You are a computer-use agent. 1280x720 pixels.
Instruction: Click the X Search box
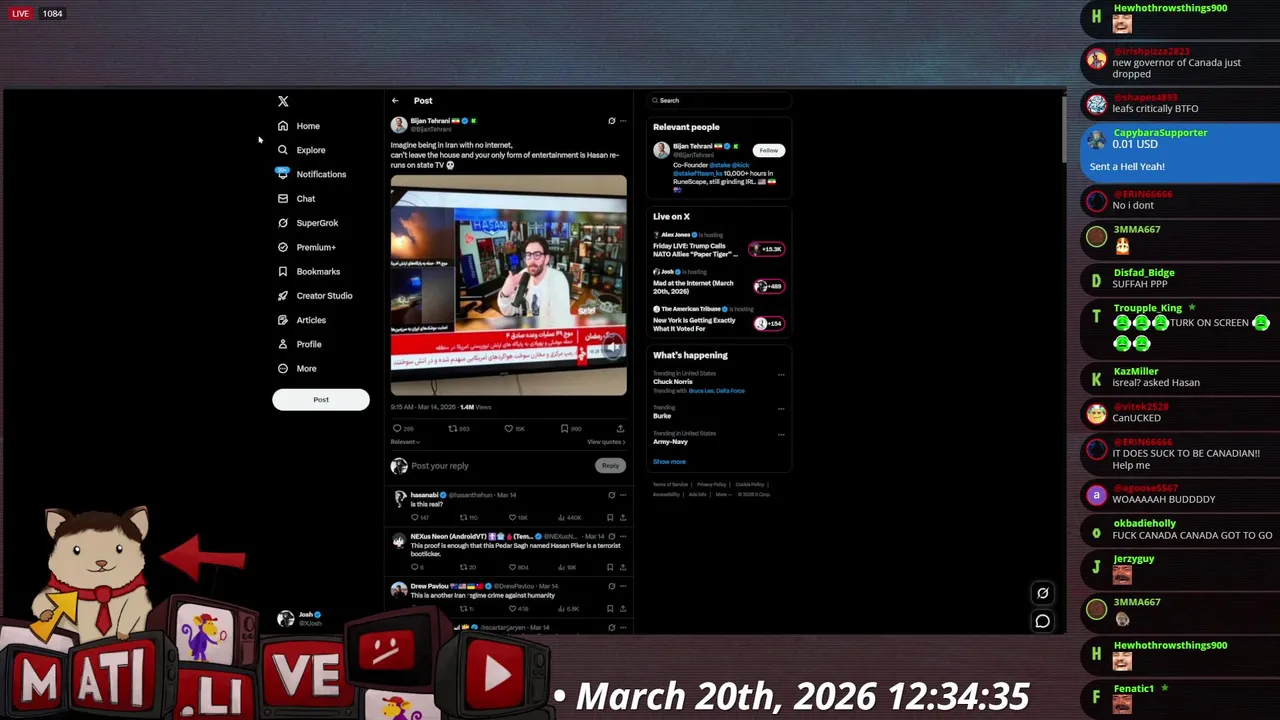[718, 101]
